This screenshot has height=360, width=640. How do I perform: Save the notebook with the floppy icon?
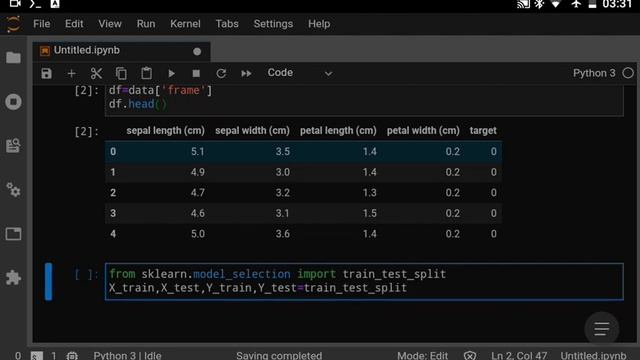pos(47,73)
